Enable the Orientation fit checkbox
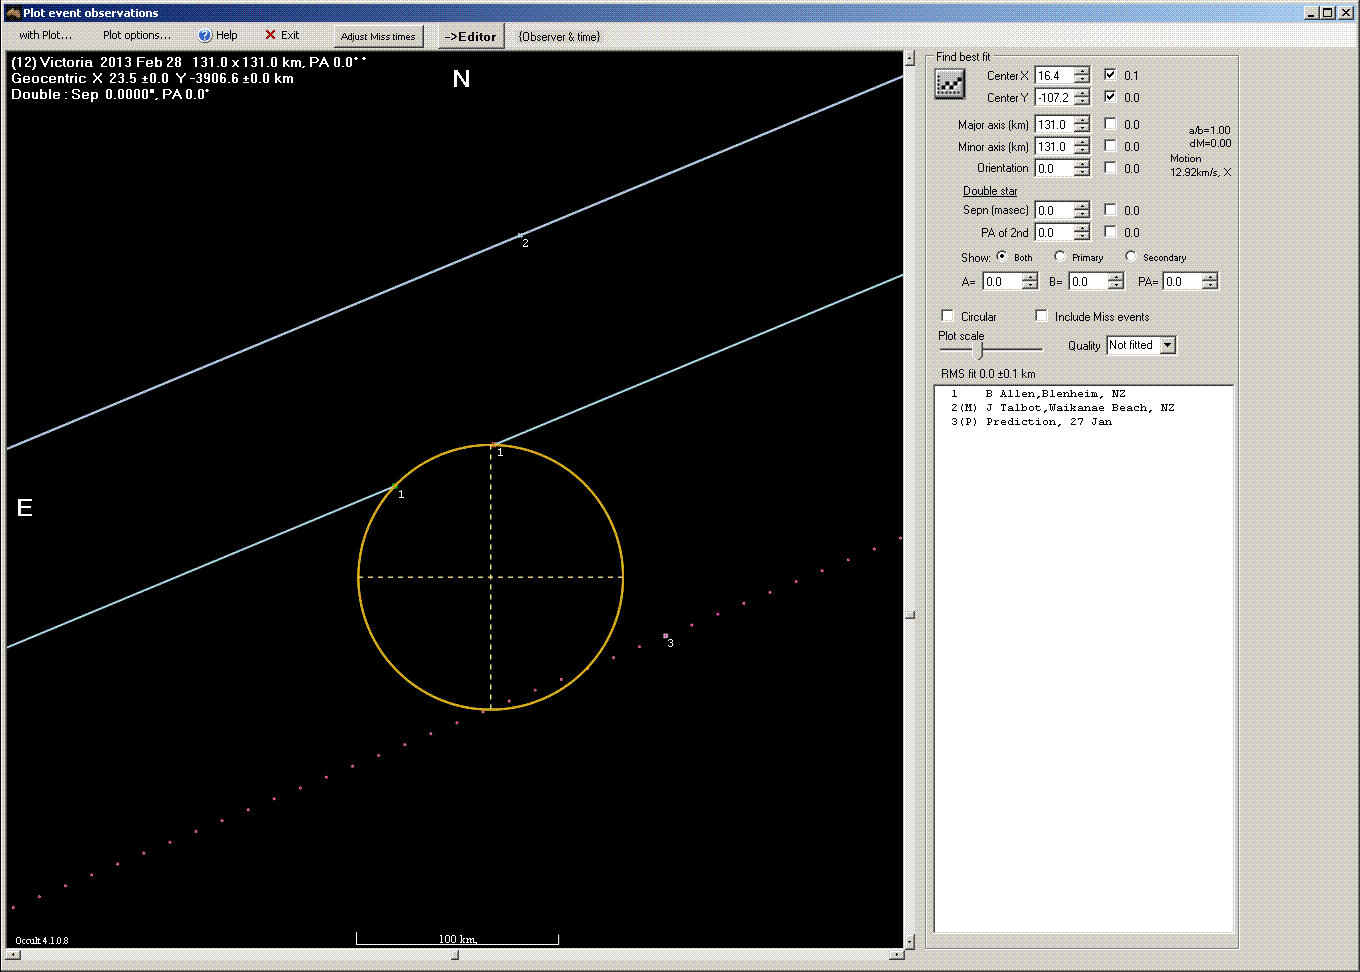The width and height of the screenshot is (1360, 972). [1110, 168]
